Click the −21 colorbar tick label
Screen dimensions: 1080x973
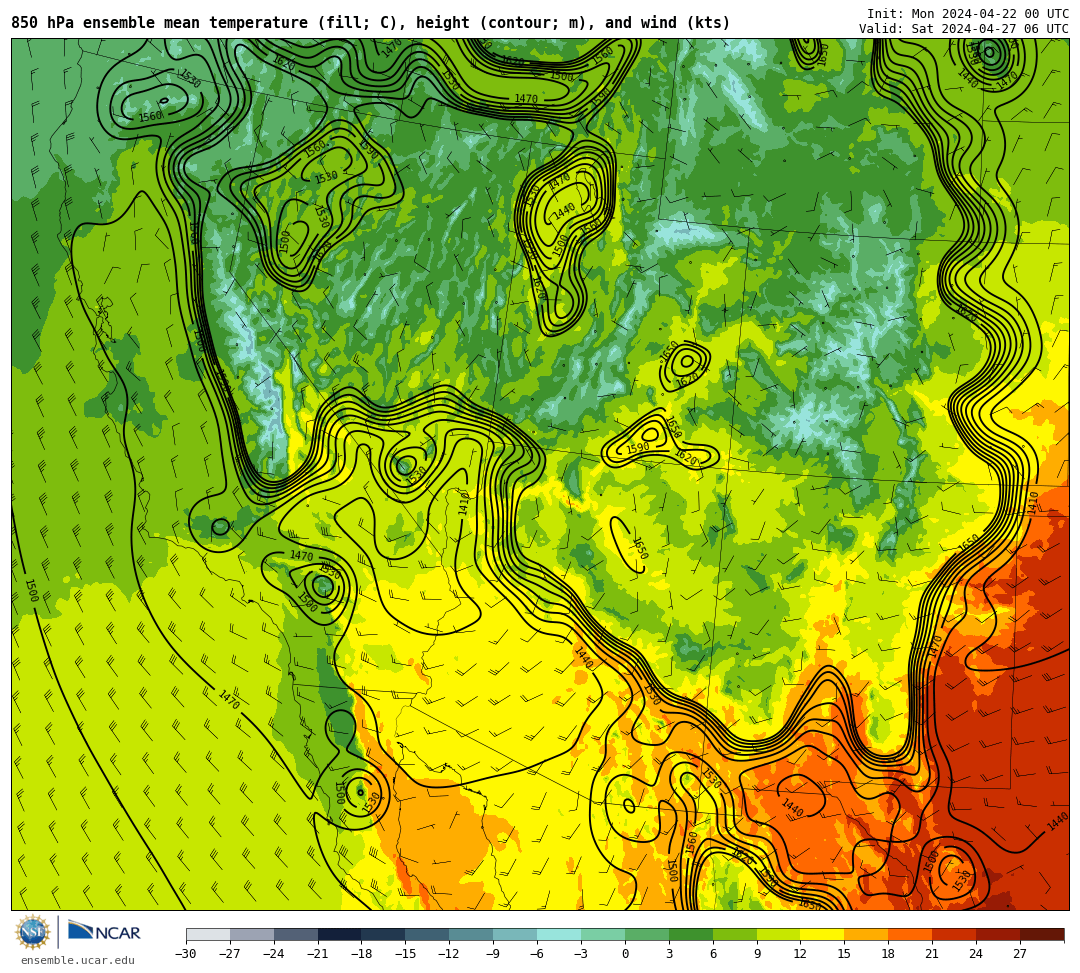point(318,954)
